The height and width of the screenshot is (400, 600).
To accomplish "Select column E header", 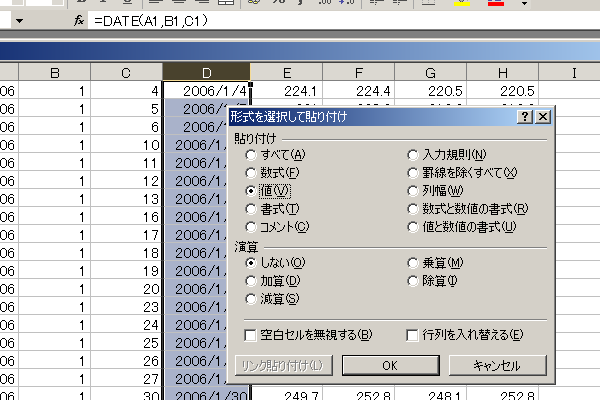I will pos(287,72).
